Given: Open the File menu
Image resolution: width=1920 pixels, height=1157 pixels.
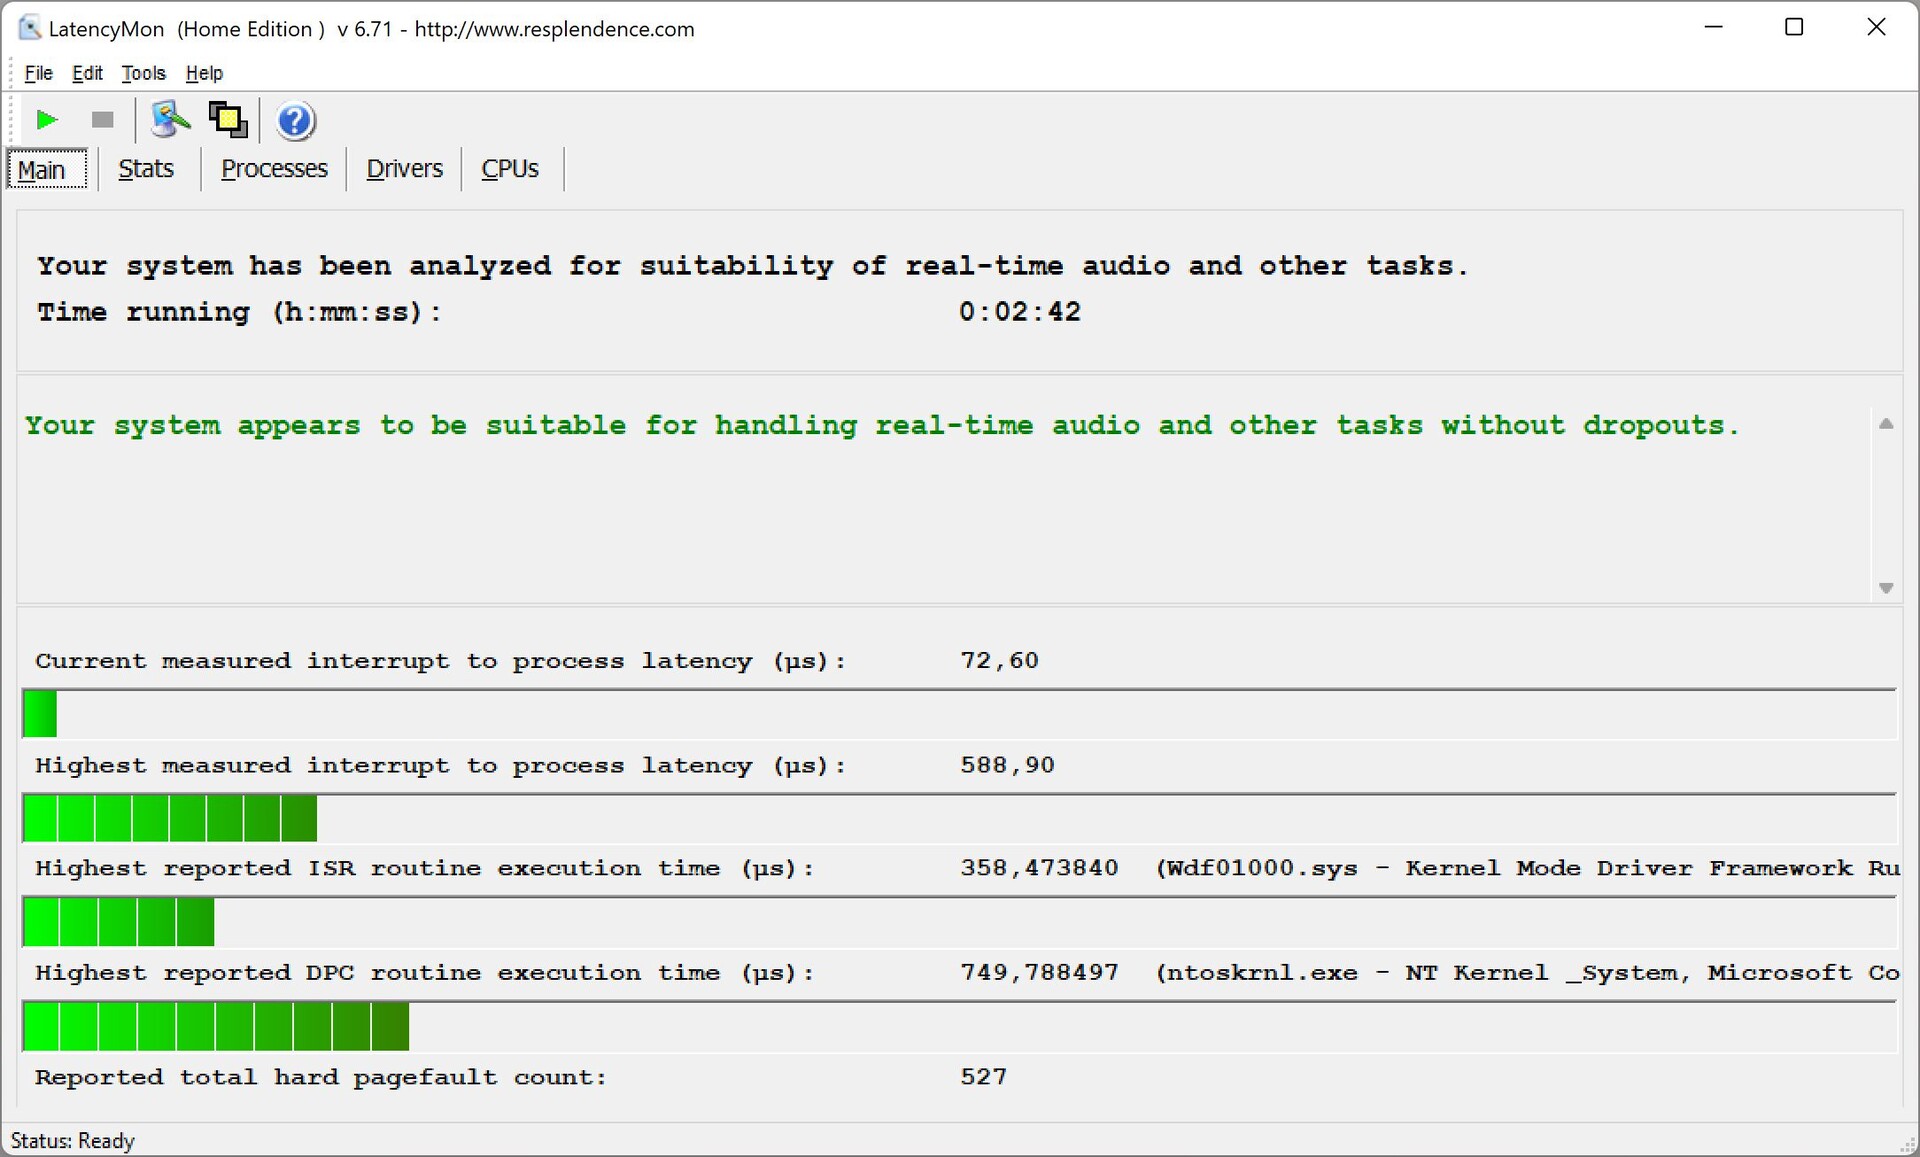Looking at the screenshot, I should pyautogui.click(x=38, y=73).
